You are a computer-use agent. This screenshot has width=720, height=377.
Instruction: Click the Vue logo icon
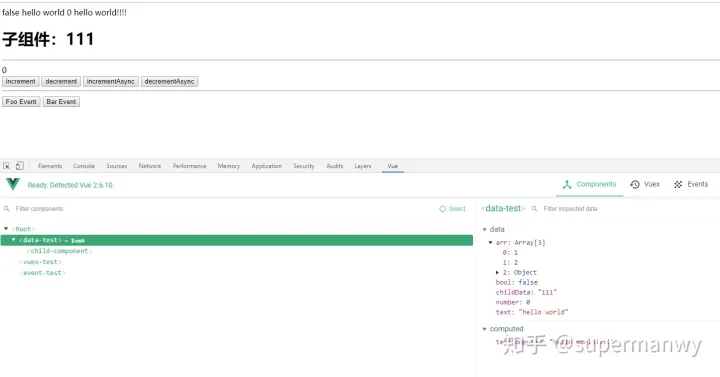[13, 184]
